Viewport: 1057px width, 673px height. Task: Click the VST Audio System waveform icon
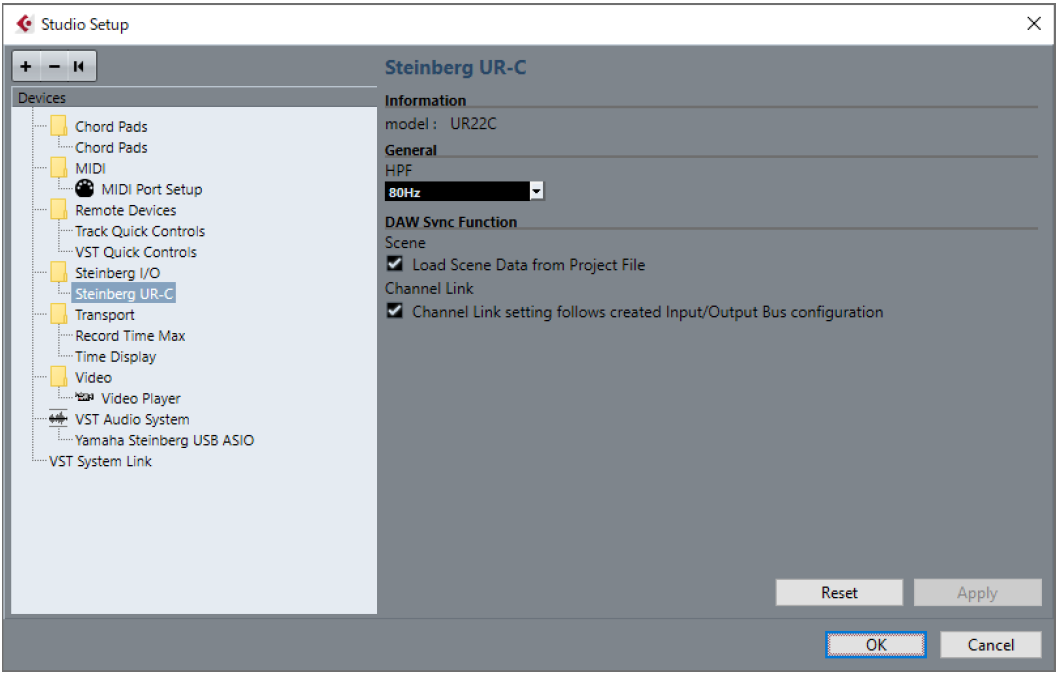pyautogui.click(x=59, y=419)
